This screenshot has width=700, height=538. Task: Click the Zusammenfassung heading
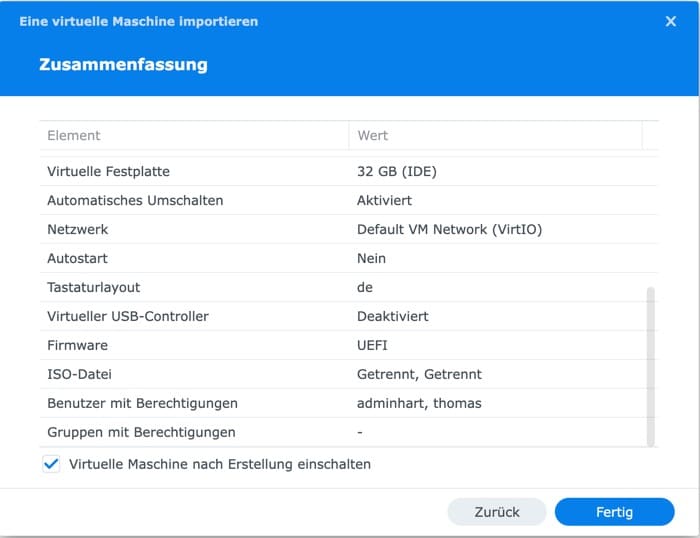pyautogui.click(x=123, y=65)
